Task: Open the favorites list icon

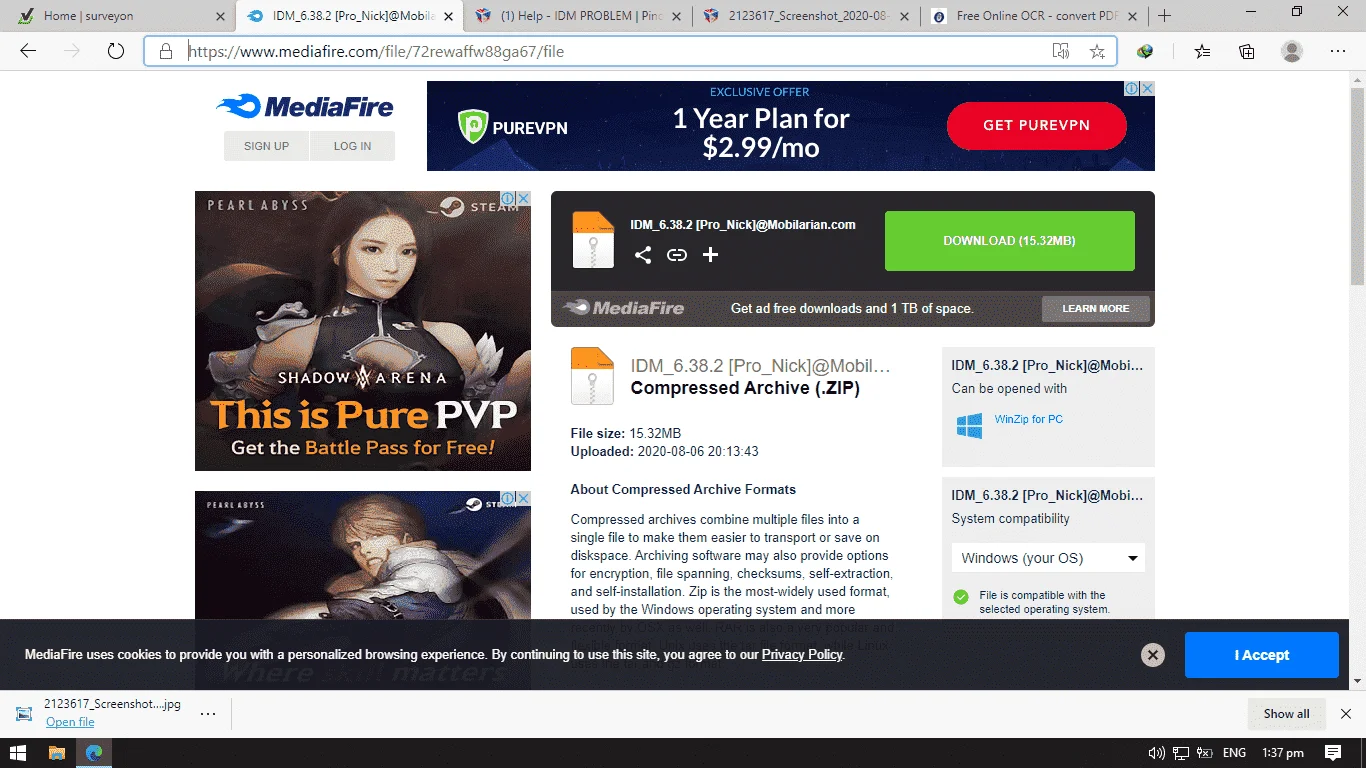Action: pos(1202,51)
